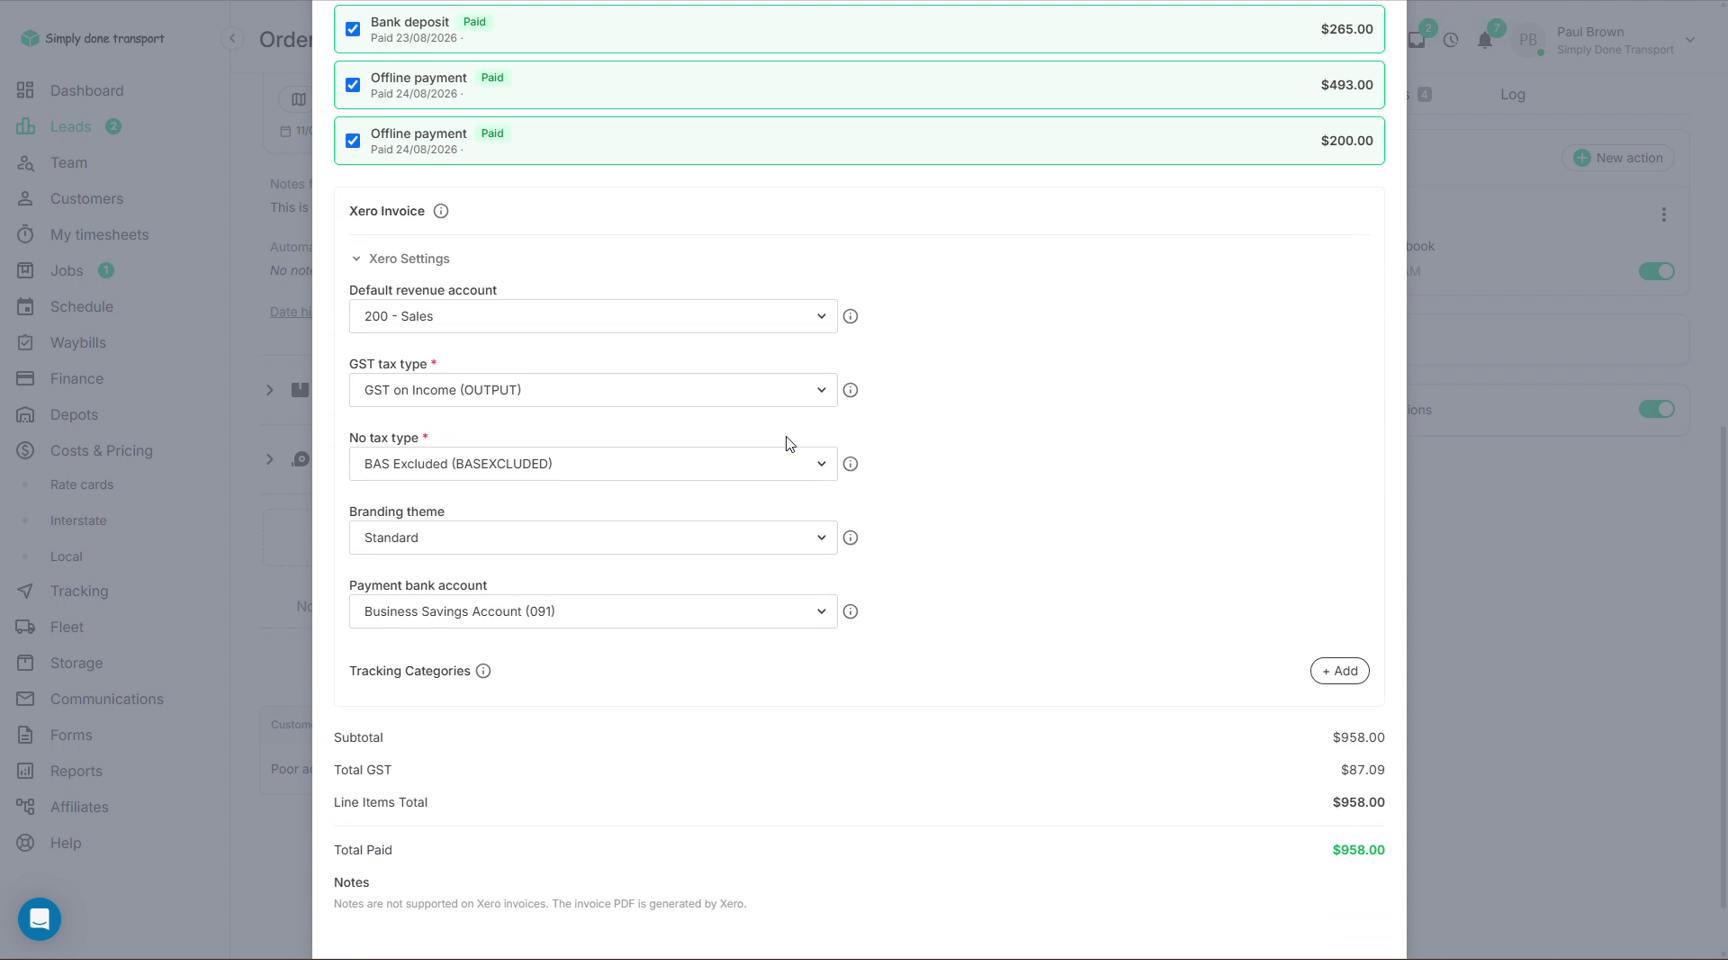Toggle the upper green switch in background panel

pyautogui.click(x=1656, y=271)
